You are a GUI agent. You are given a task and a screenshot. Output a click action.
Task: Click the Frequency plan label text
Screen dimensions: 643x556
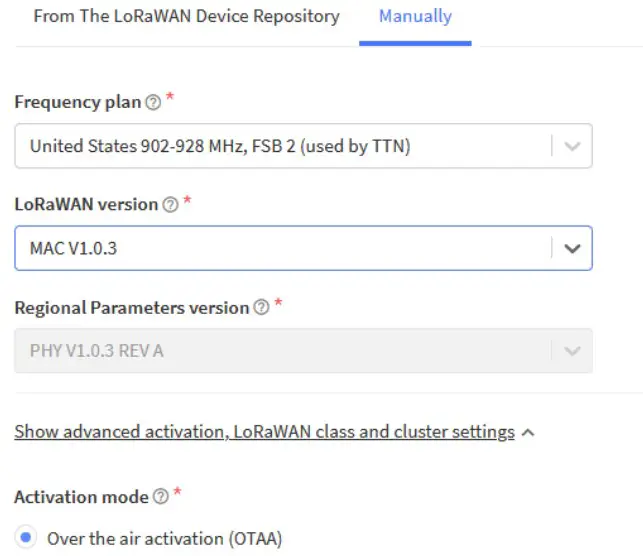coord(77,102)
